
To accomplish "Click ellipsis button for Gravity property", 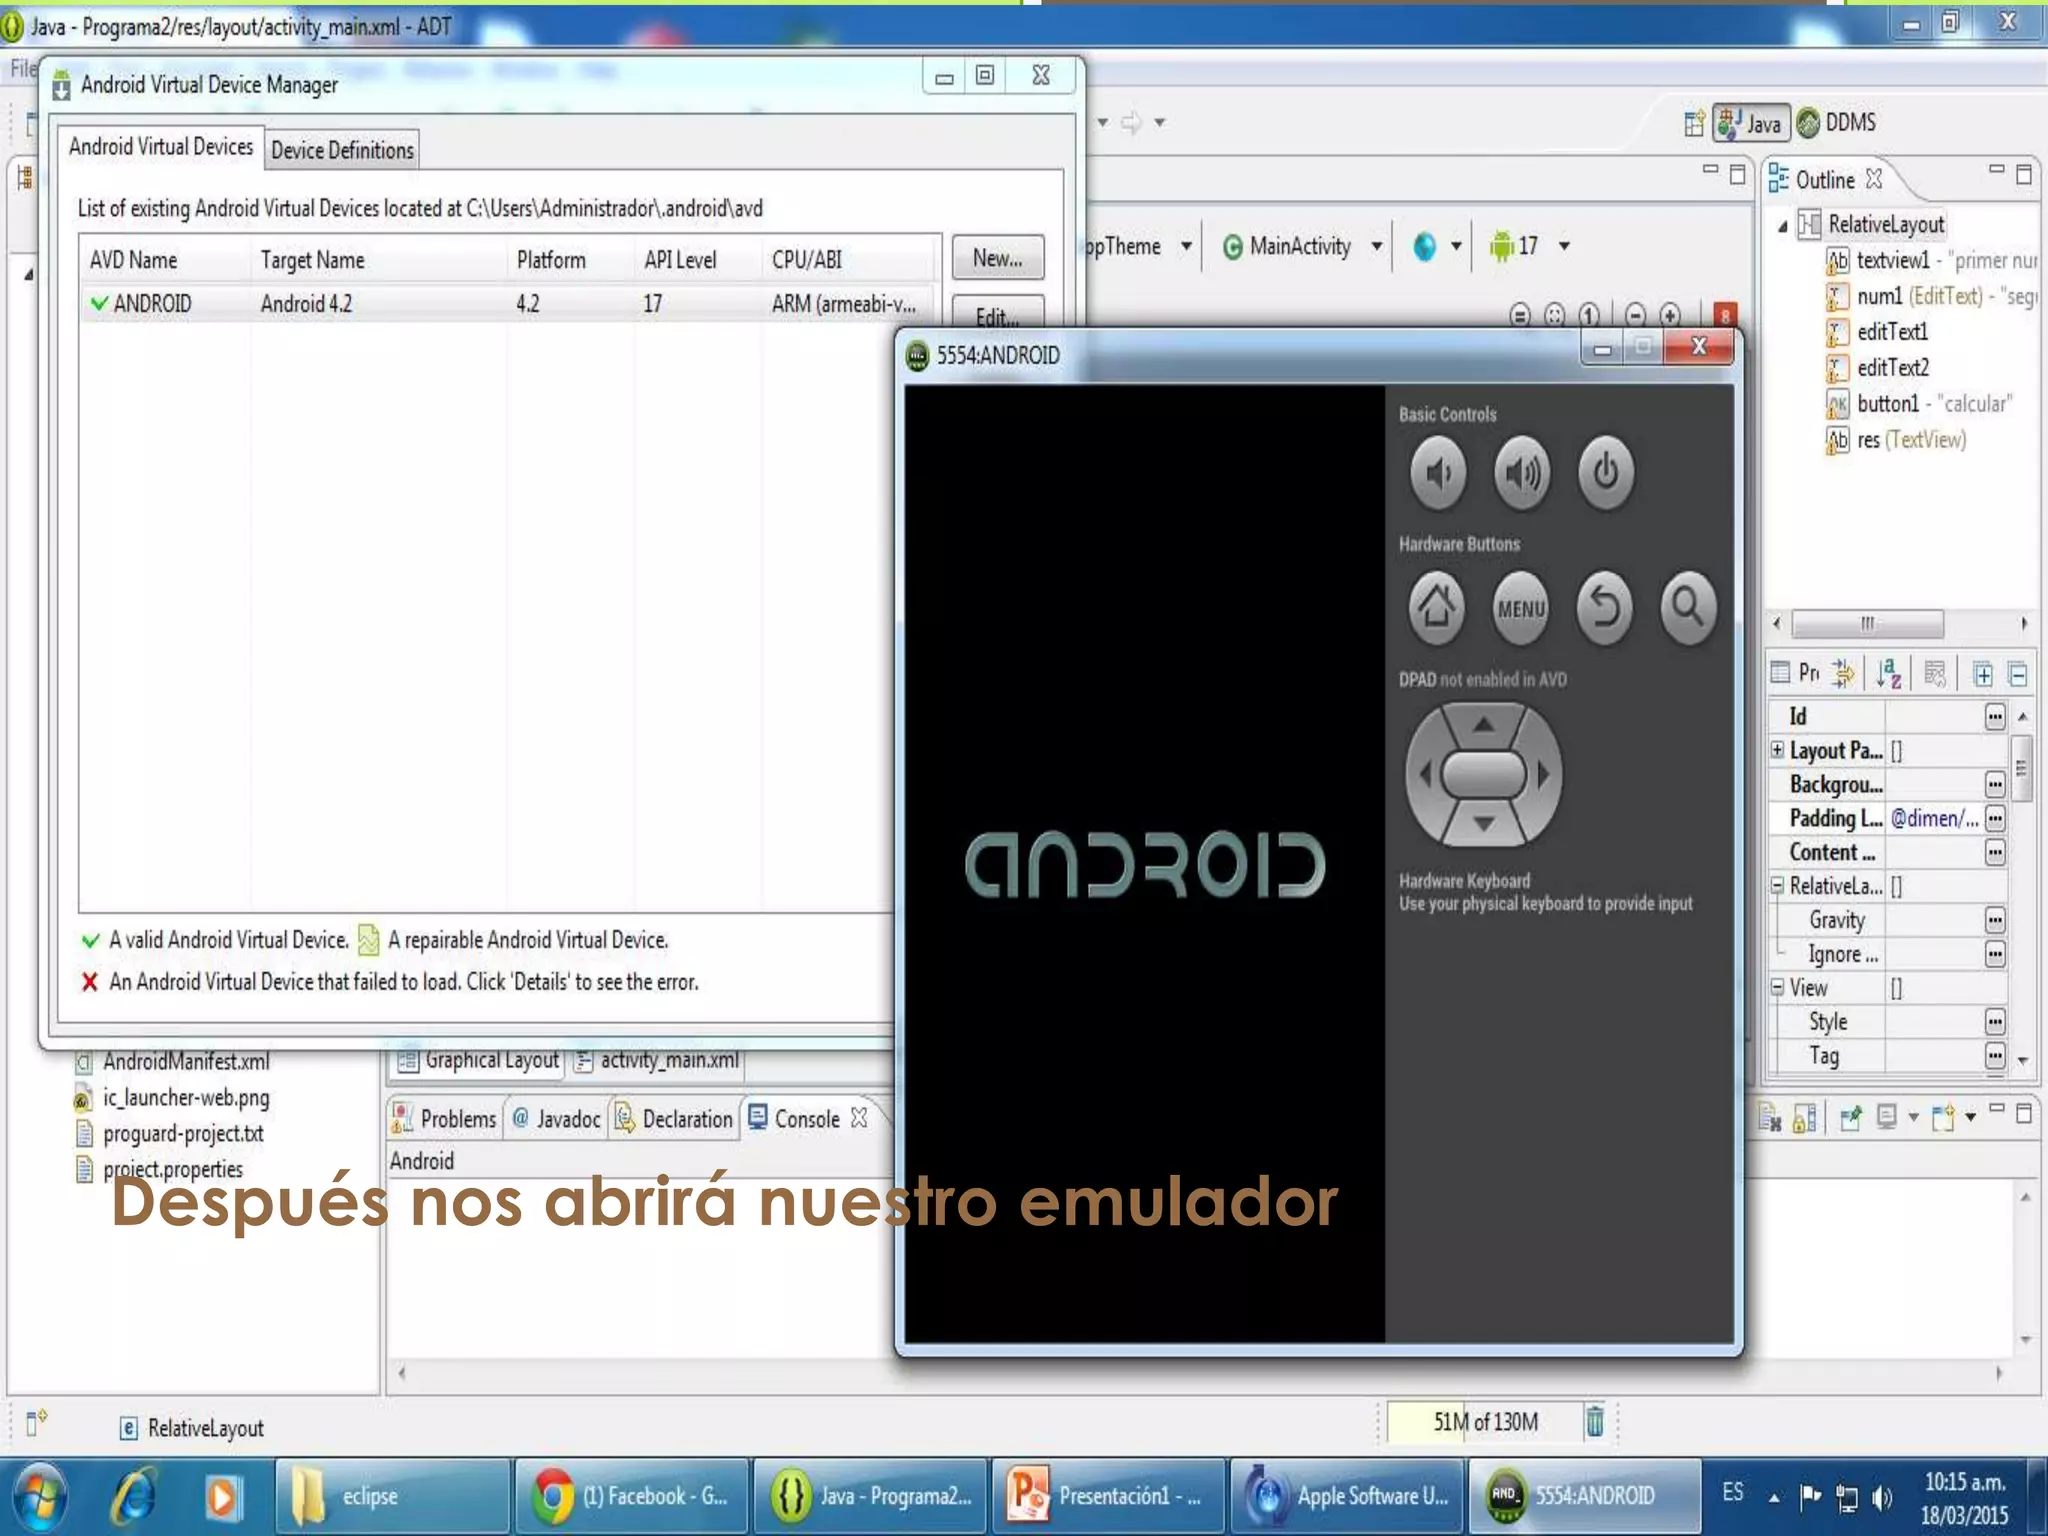I will [1995, 920].
